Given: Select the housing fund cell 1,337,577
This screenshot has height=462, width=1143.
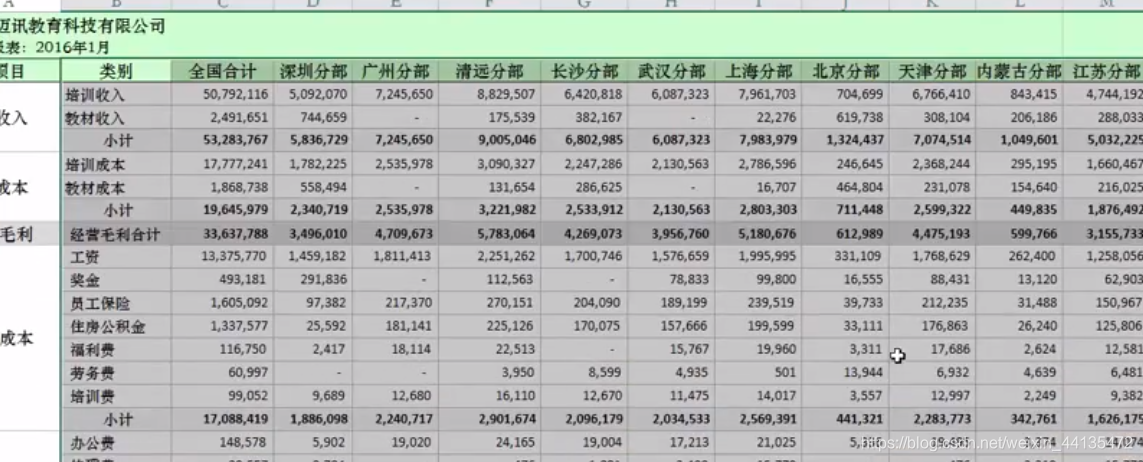Looking at the screenshot, I should pyautogui.click(x=222, y=327).
